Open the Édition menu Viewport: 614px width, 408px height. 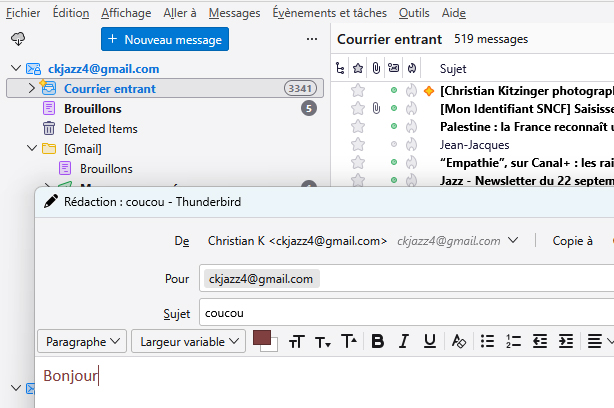pyautogui.click(x=71, y=13)
